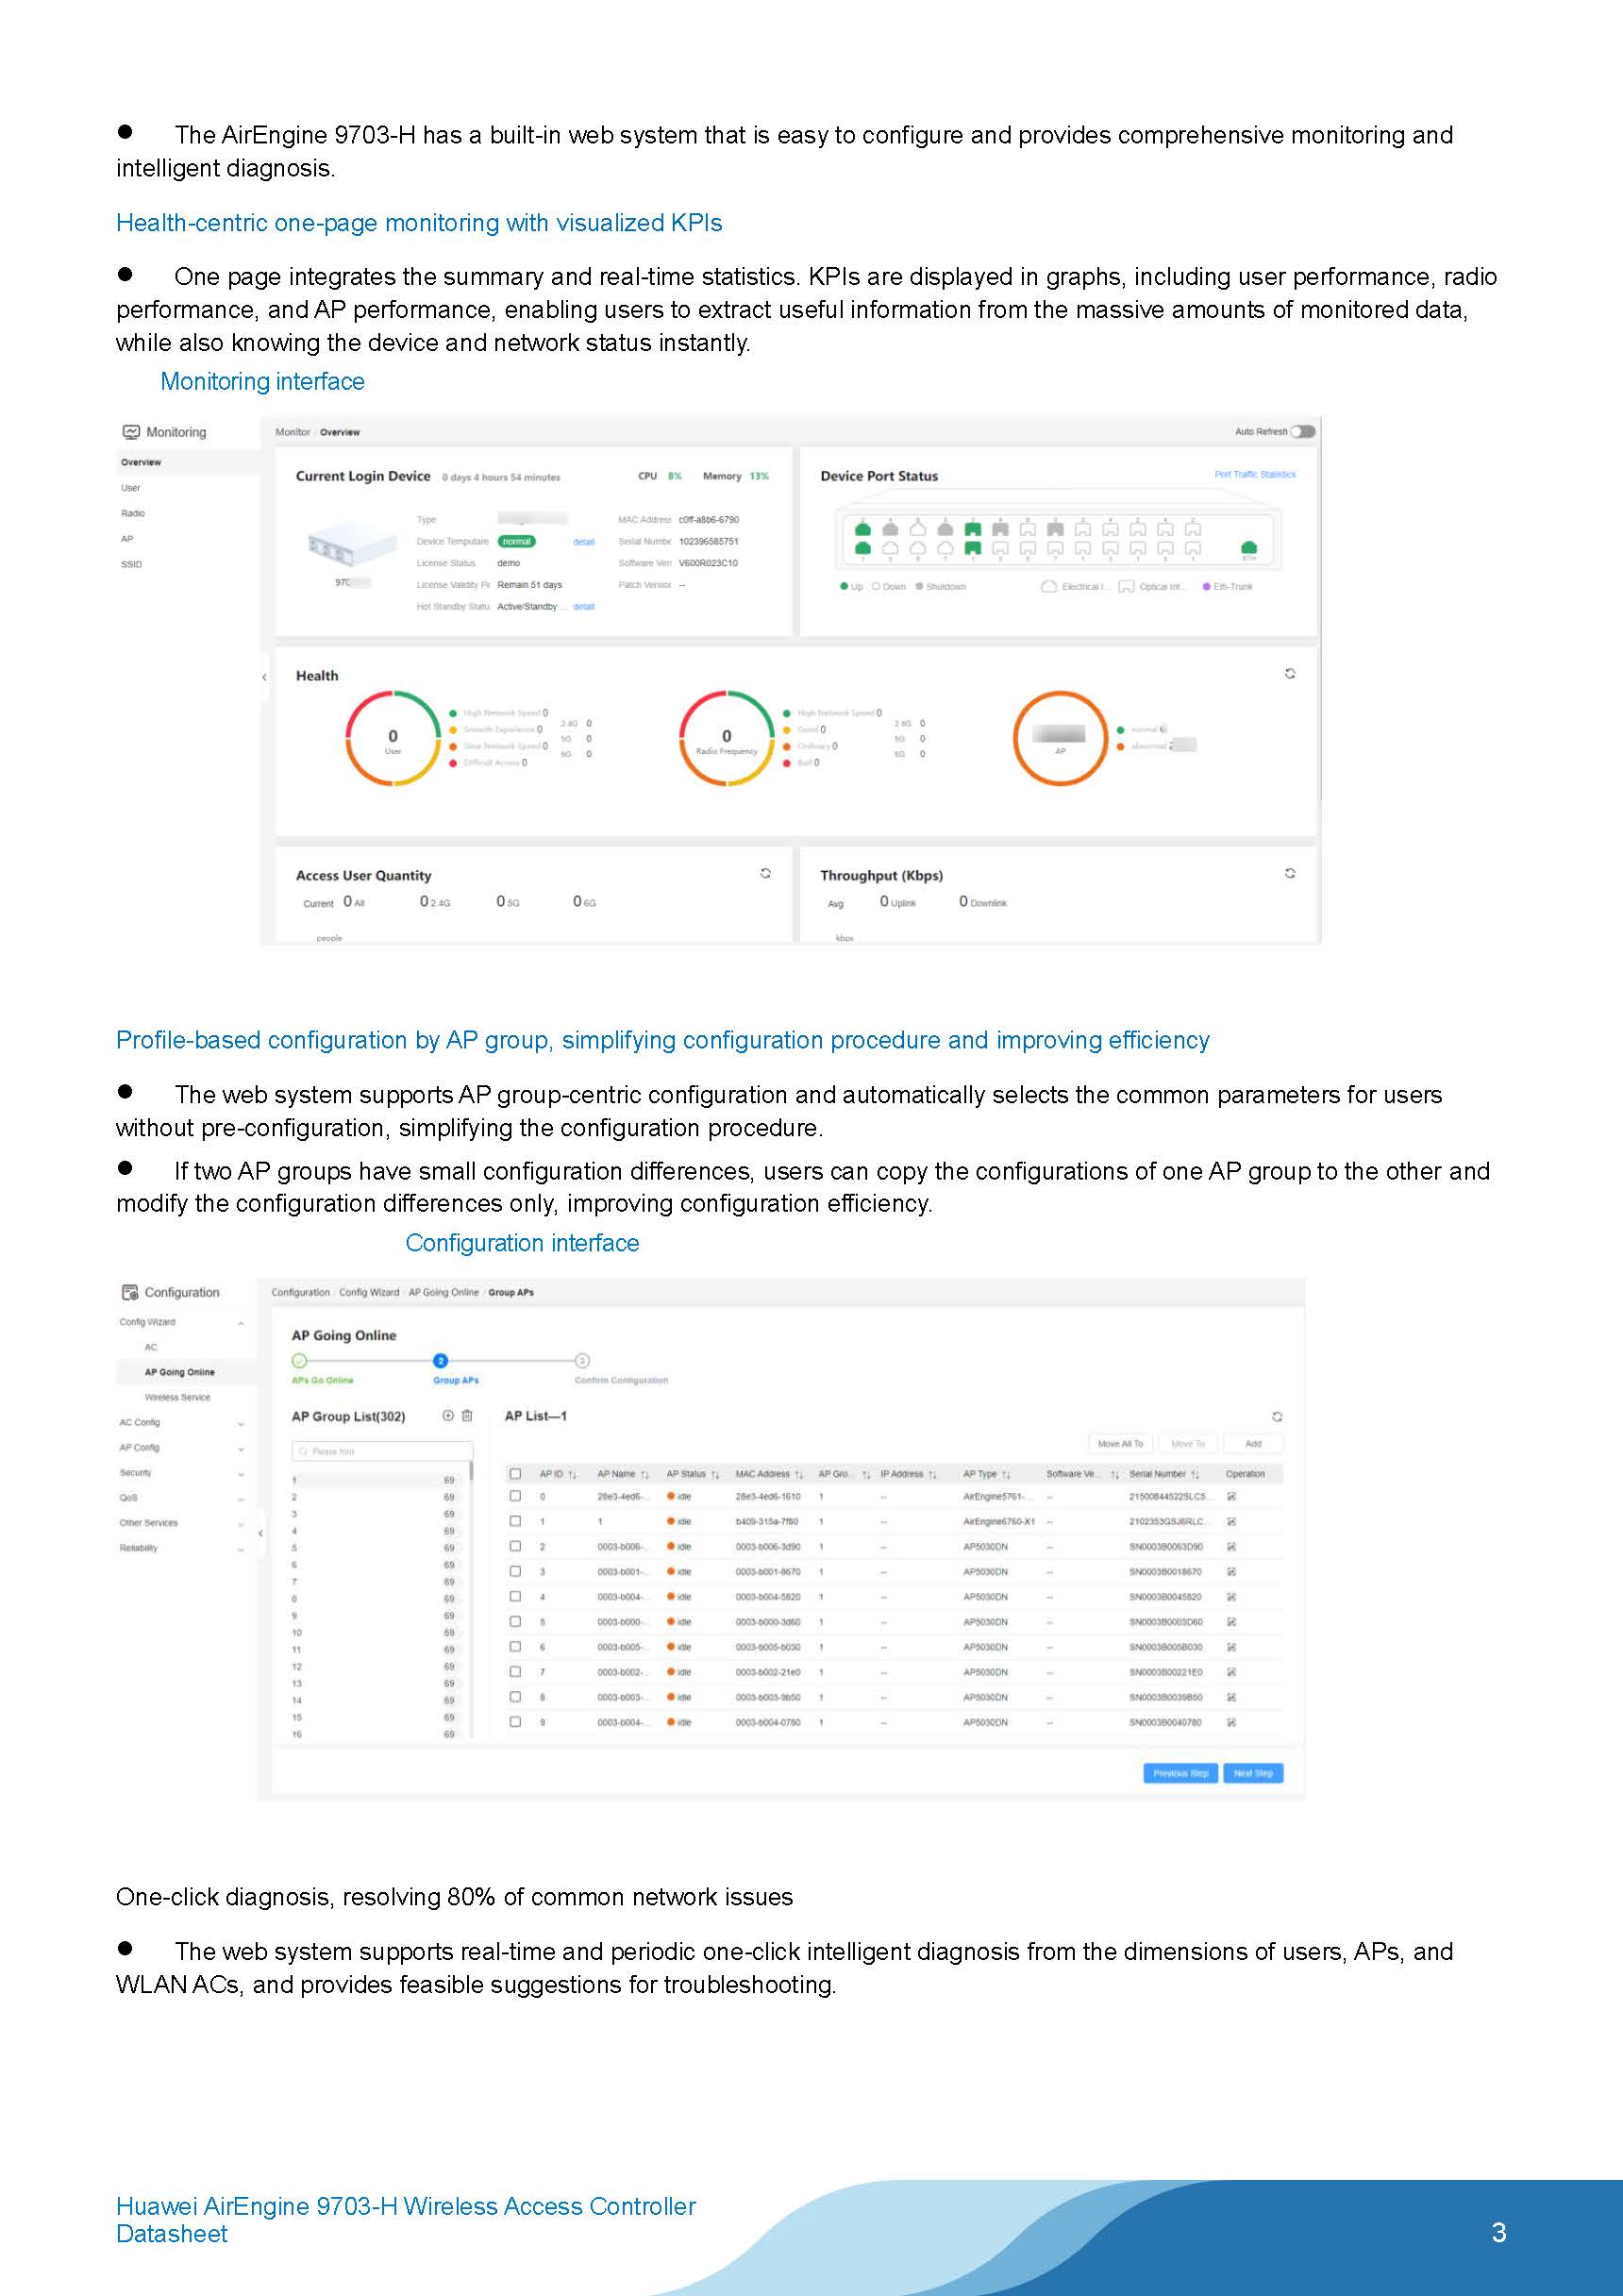
Task: Open the Port Traffic Statistics link
Action: point(1254,474)
